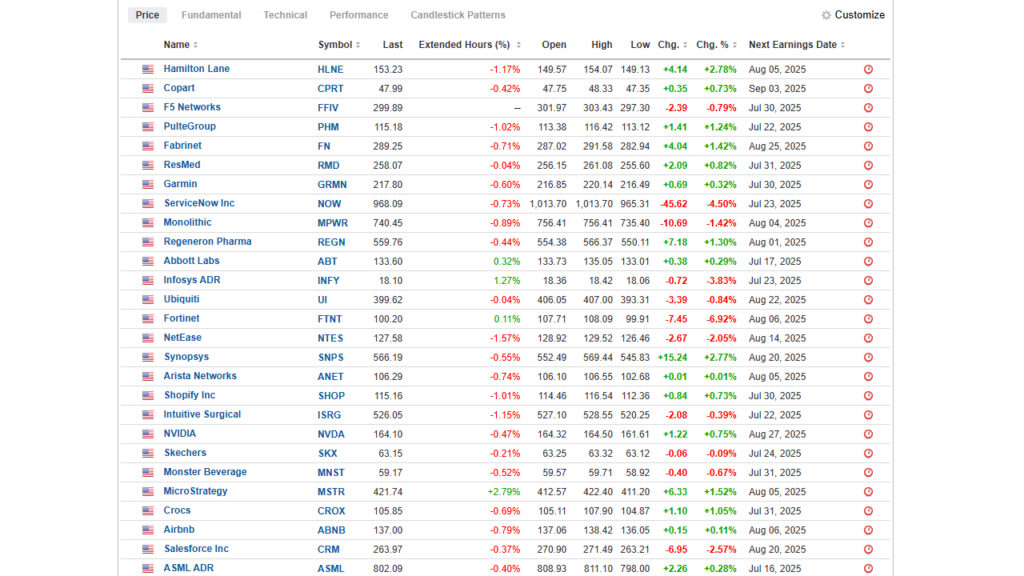
Task: Open the Technical tab
Action: pos(285,15)
